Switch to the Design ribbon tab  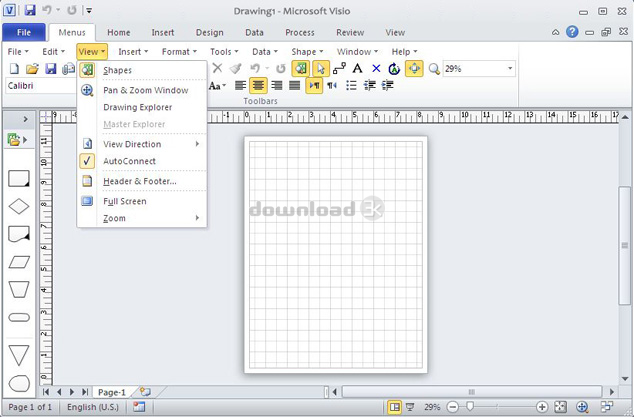[209, 32]
